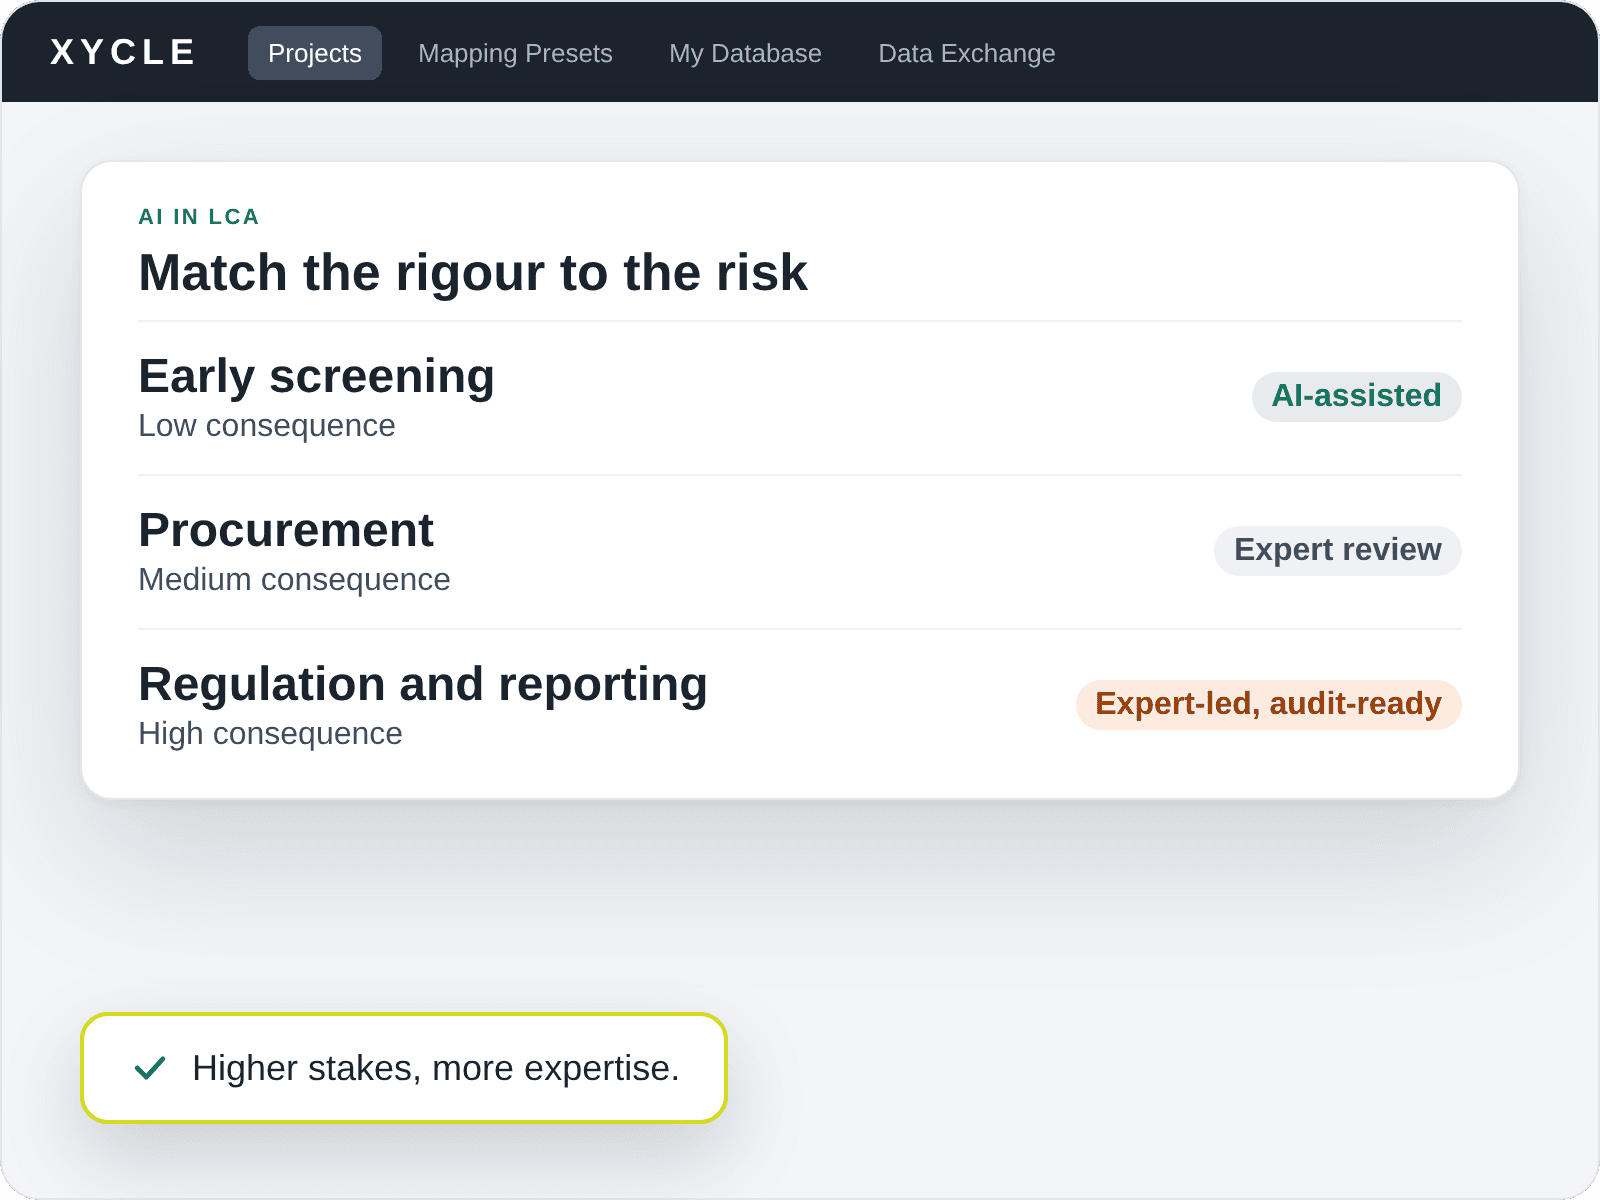Click 'Match the rigour to the risk' title
This screenshot has width=1600, height=1200.
tap(473, 272)
